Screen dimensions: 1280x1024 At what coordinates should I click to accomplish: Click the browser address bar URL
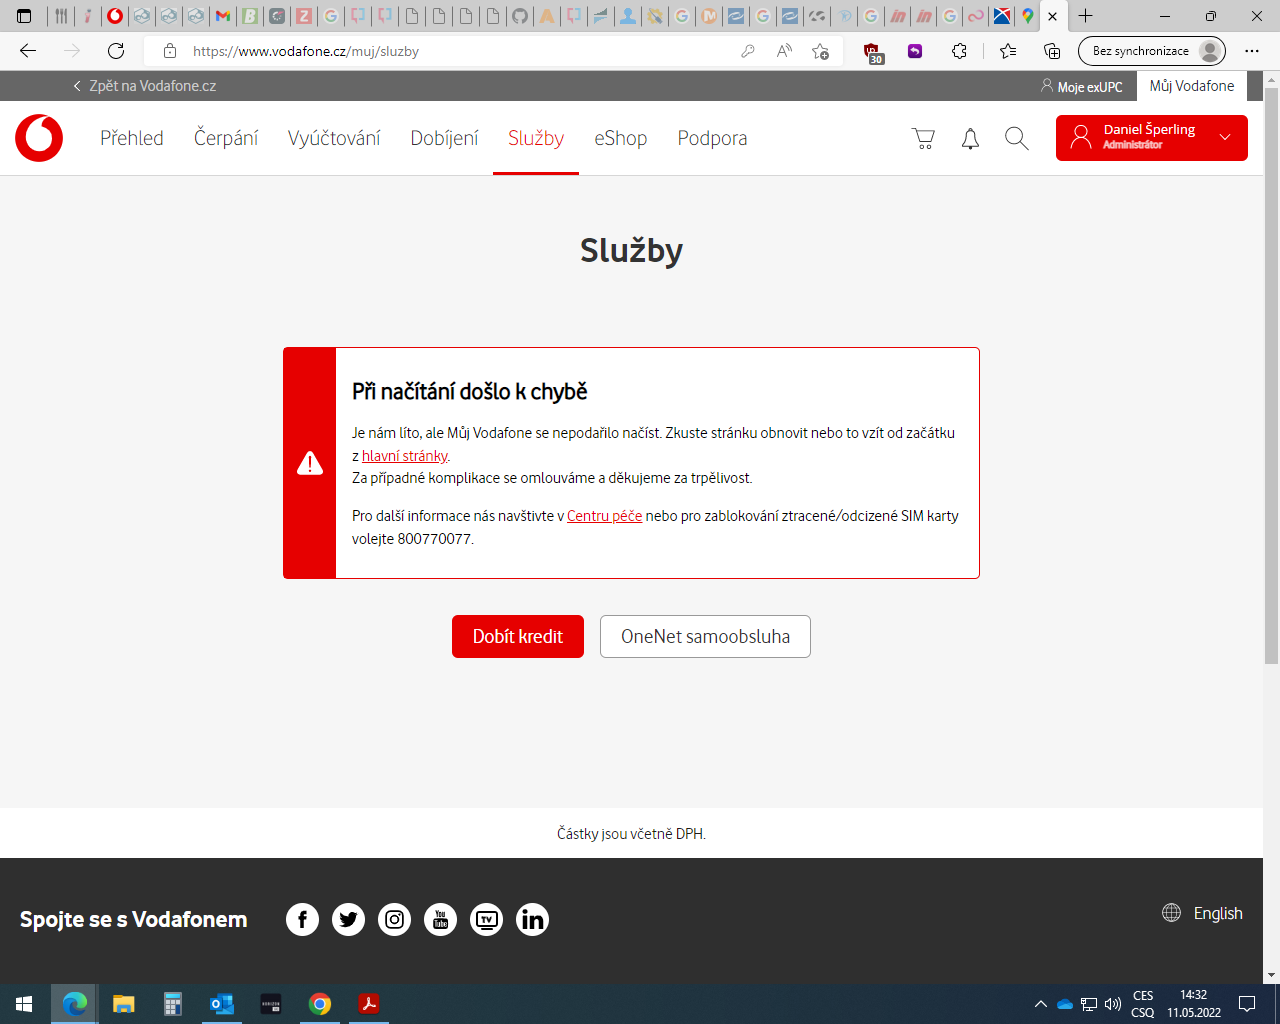(306, 51)
